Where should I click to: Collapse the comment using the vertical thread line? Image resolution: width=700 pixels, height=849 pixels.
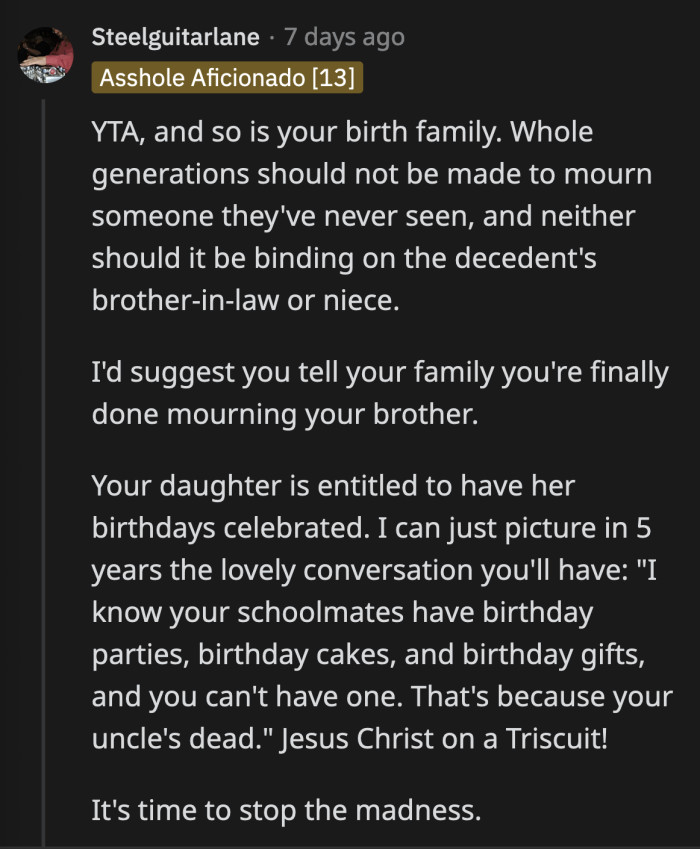(x=43, y=450)
